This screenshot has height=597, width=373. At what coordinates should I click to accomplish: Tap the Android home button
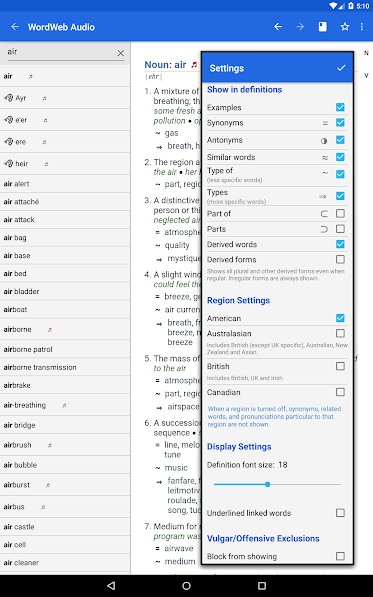pos(186,586)
